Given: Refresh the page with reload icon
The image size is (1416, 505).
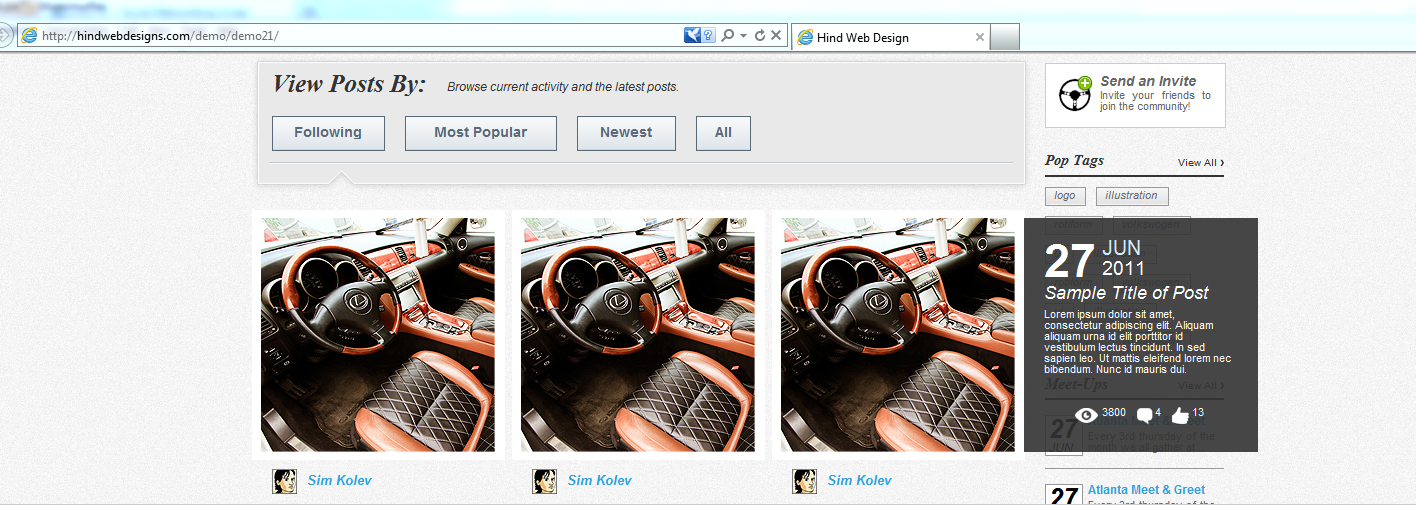Looking at the screenshot, I should pyautogui.click(x=760, y=36).
